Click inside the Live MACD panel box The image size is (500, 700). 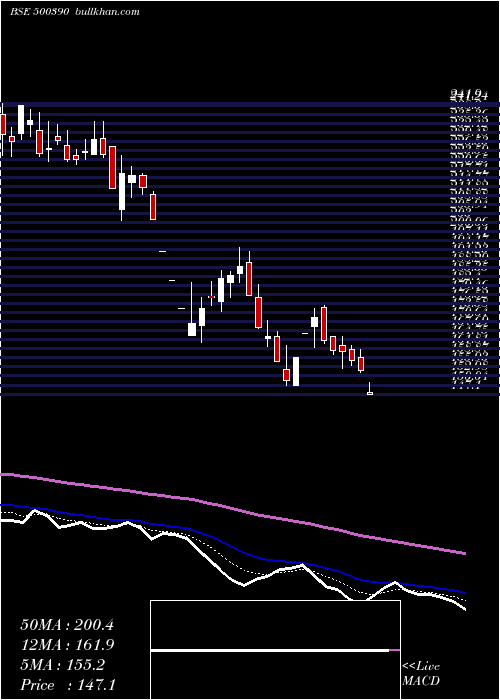point(275,650)
